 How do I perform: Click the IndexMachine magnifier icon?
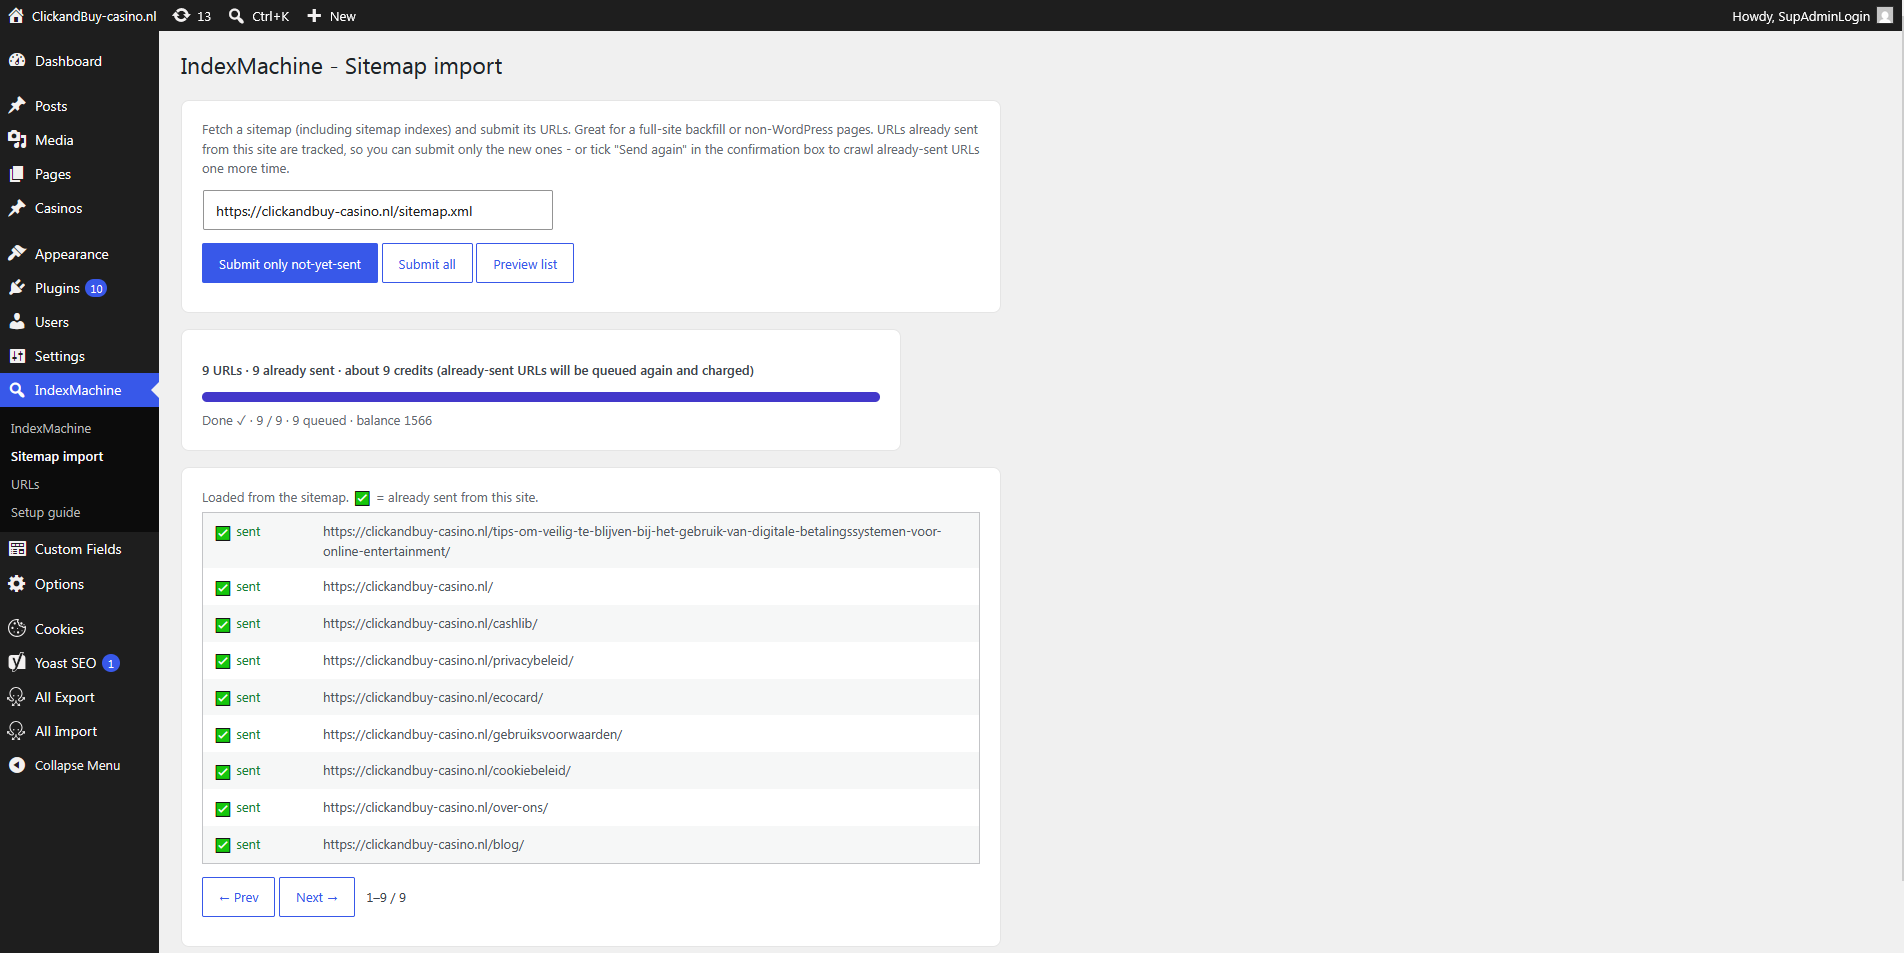point(17,390)
